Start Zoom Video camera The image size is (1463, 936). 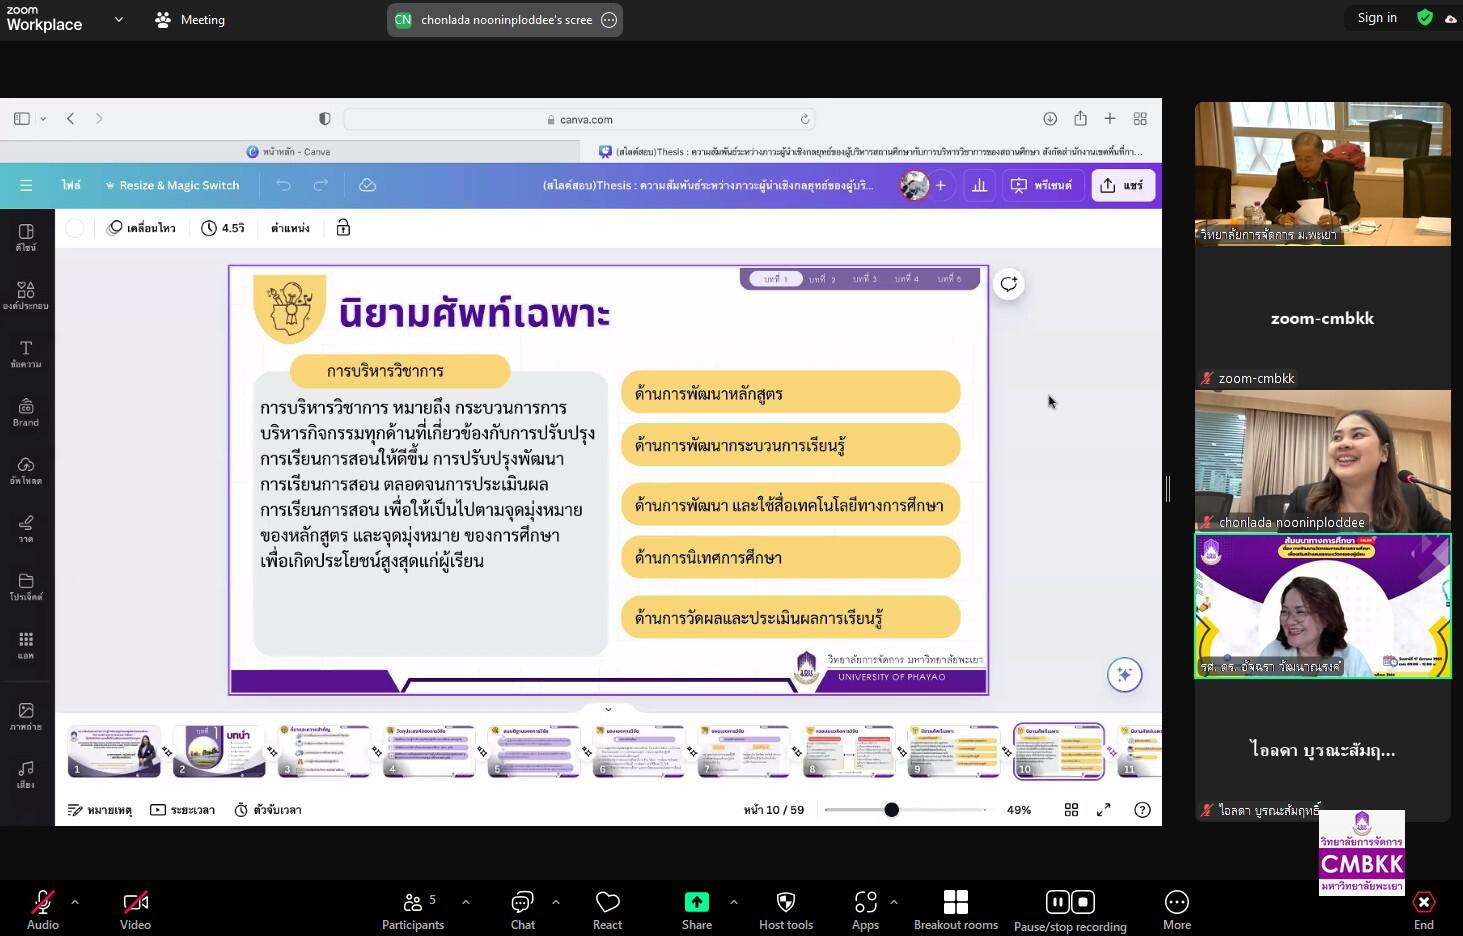[x=135, y=910]
